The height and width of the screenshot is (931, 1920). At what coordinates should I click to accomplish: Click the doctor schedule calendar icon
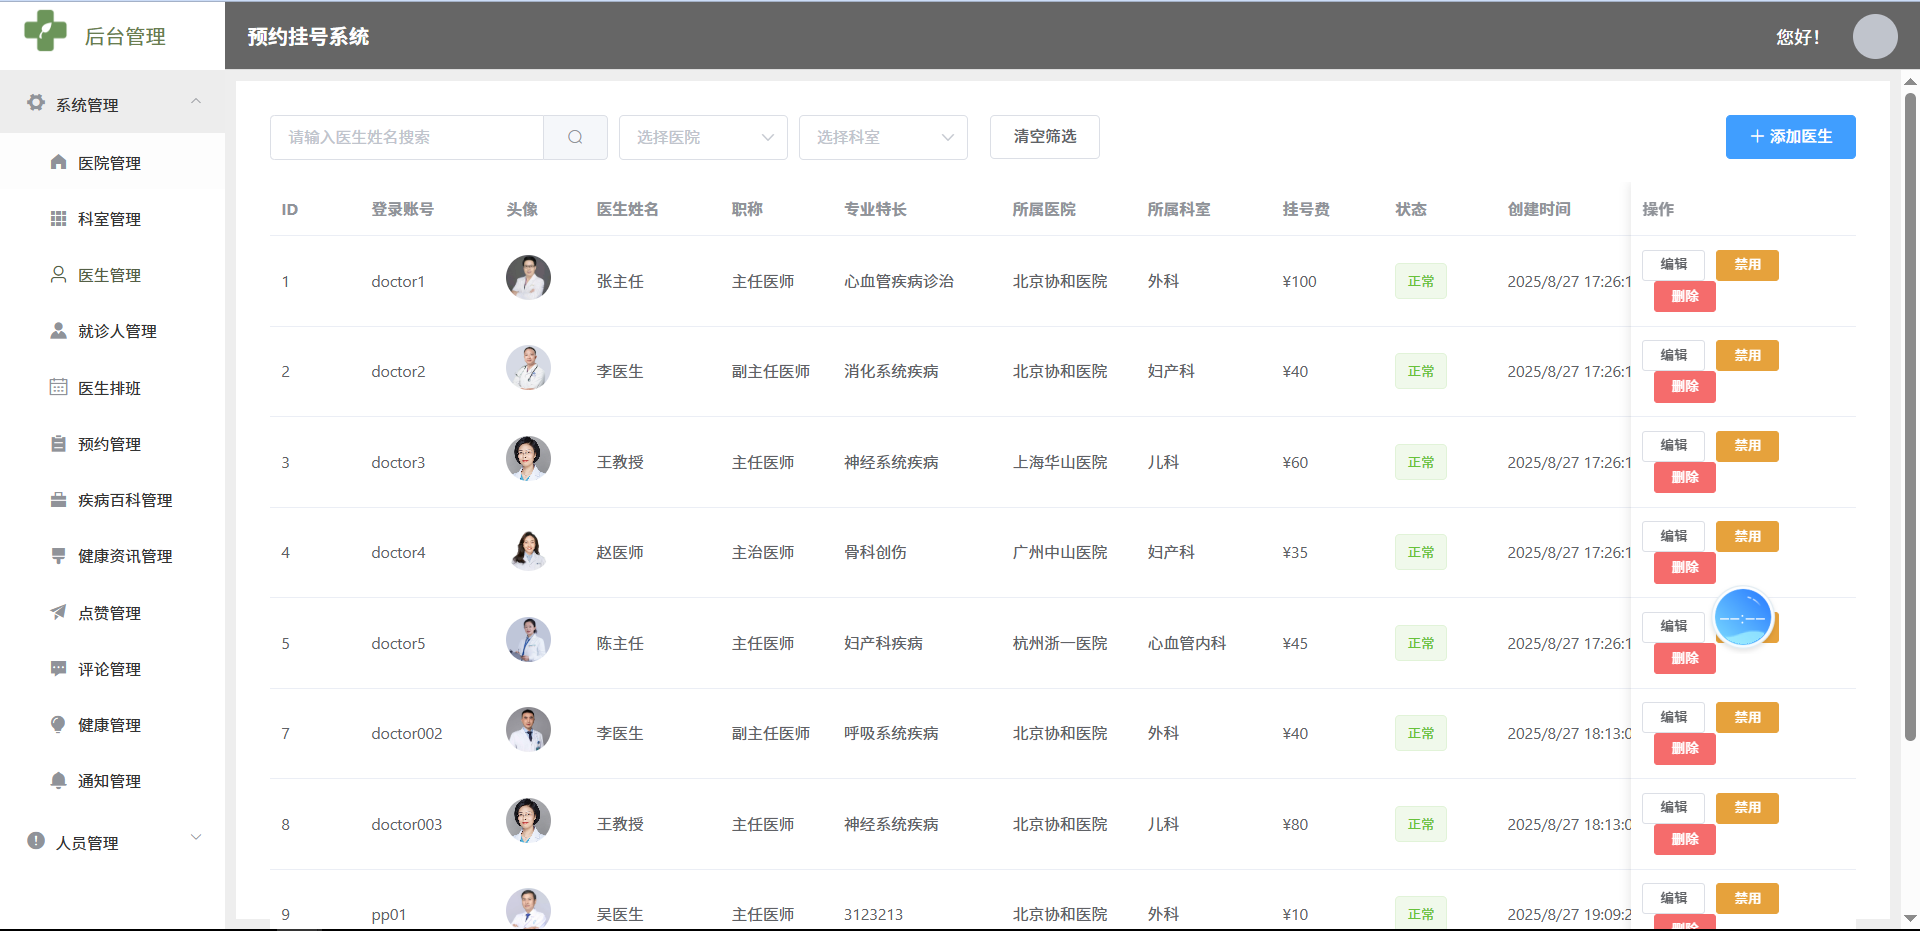(x=58, y=387)
